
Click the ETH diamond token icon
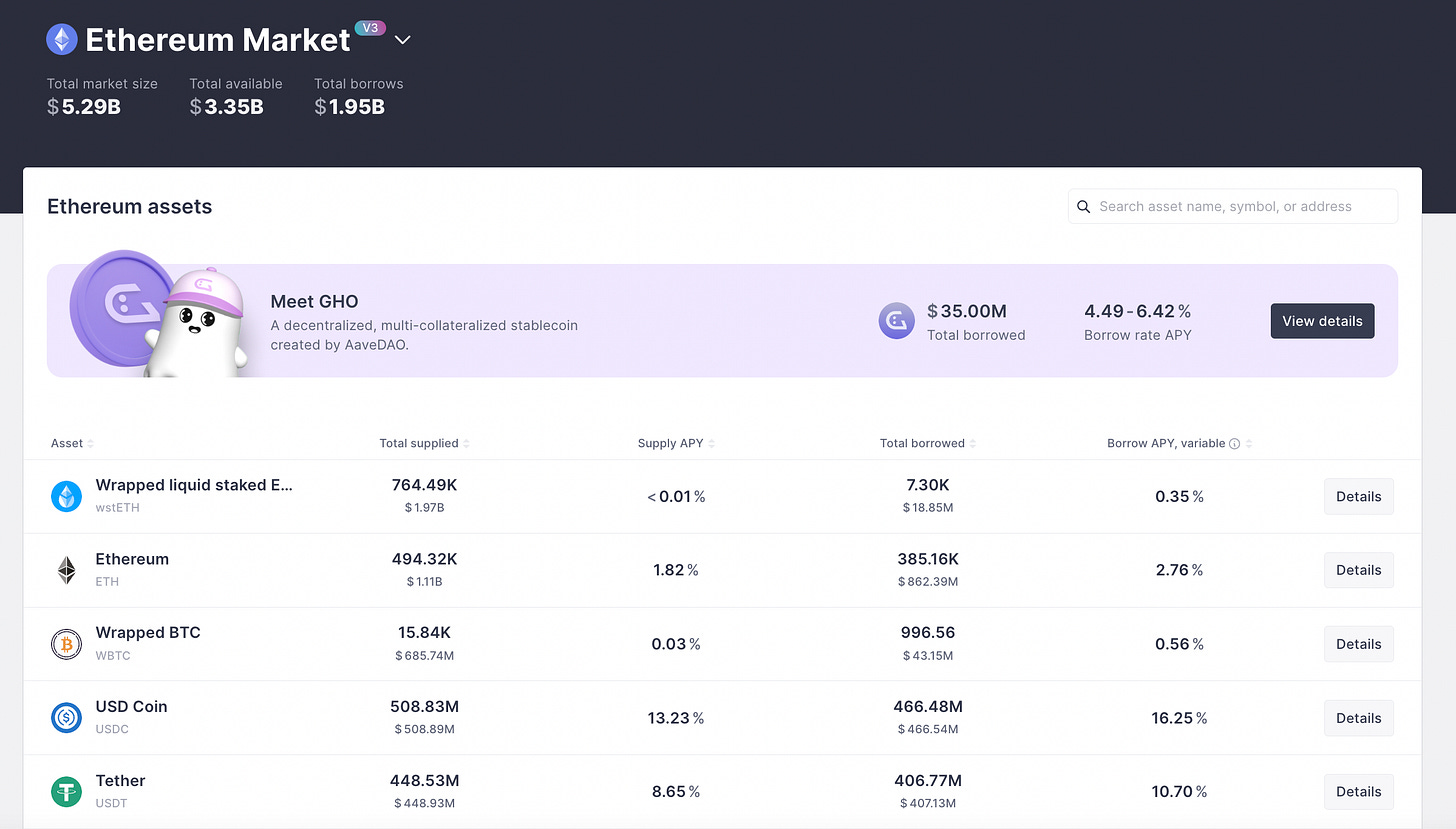pyautogui.click(x=66, y=570)
